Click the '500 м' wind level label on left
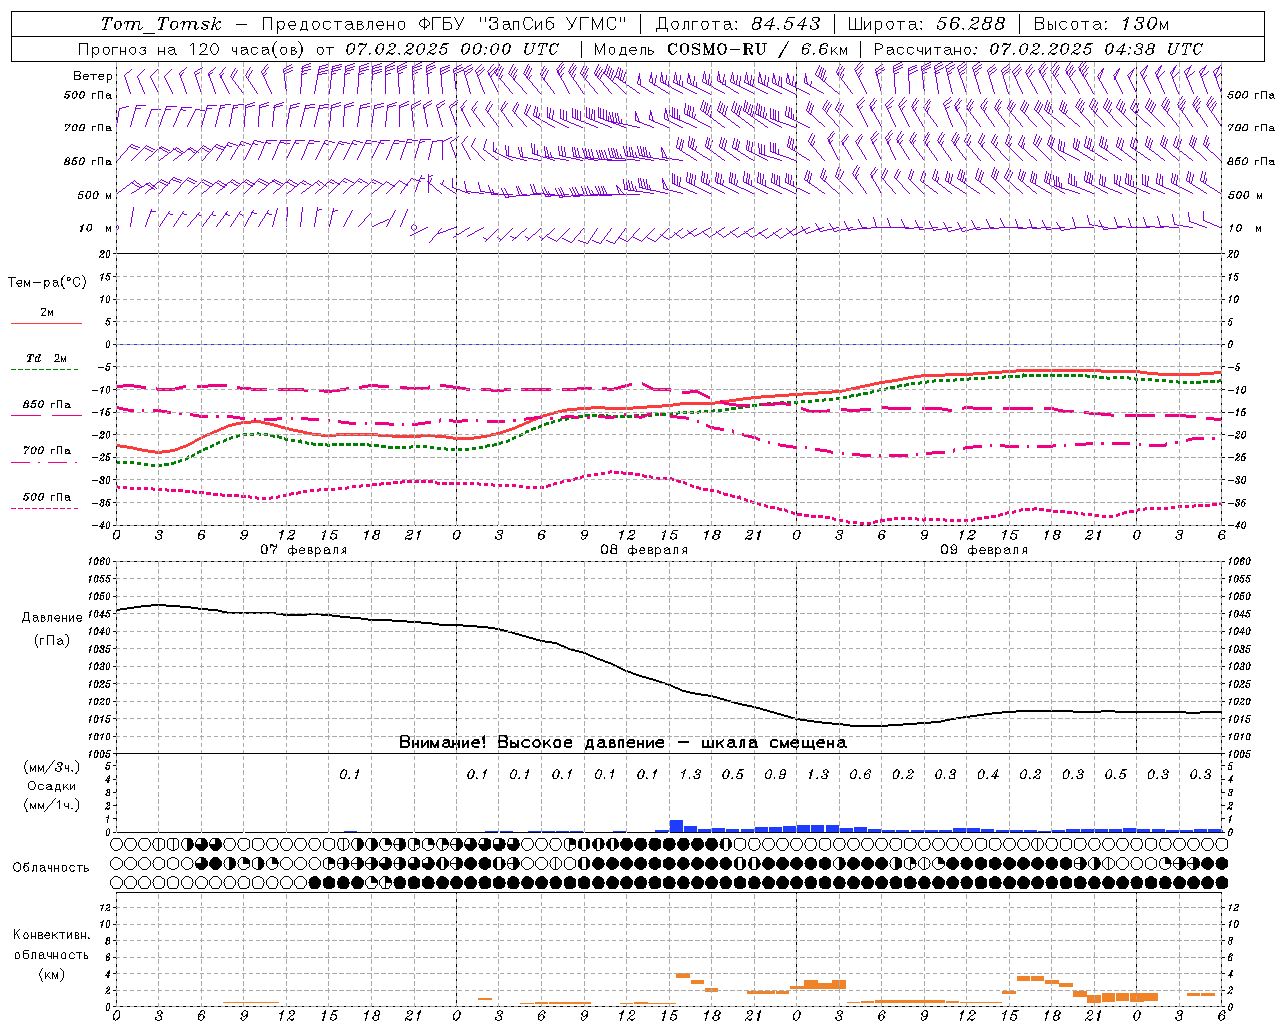This screenshot has height=1024, width=1280. pyautogui.click(x=95, y=195)
